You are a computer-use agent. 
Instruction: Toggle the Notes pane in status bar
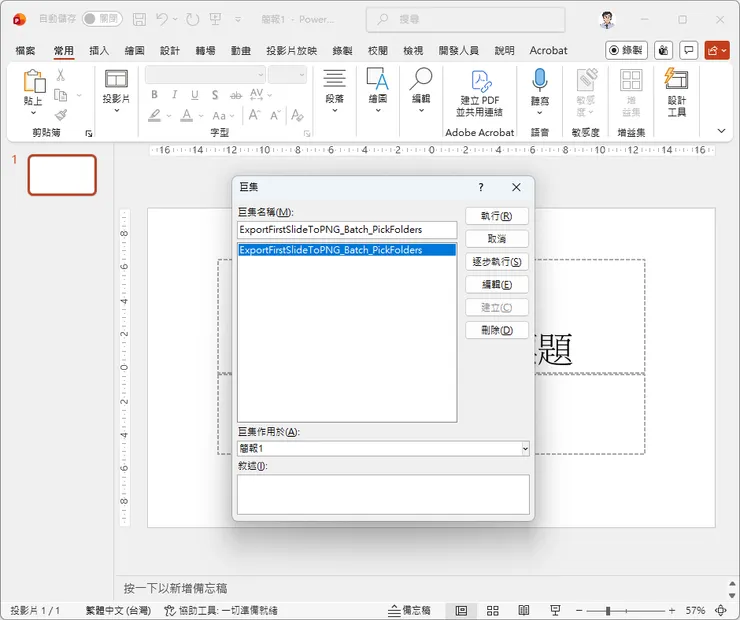pos(409,611)
